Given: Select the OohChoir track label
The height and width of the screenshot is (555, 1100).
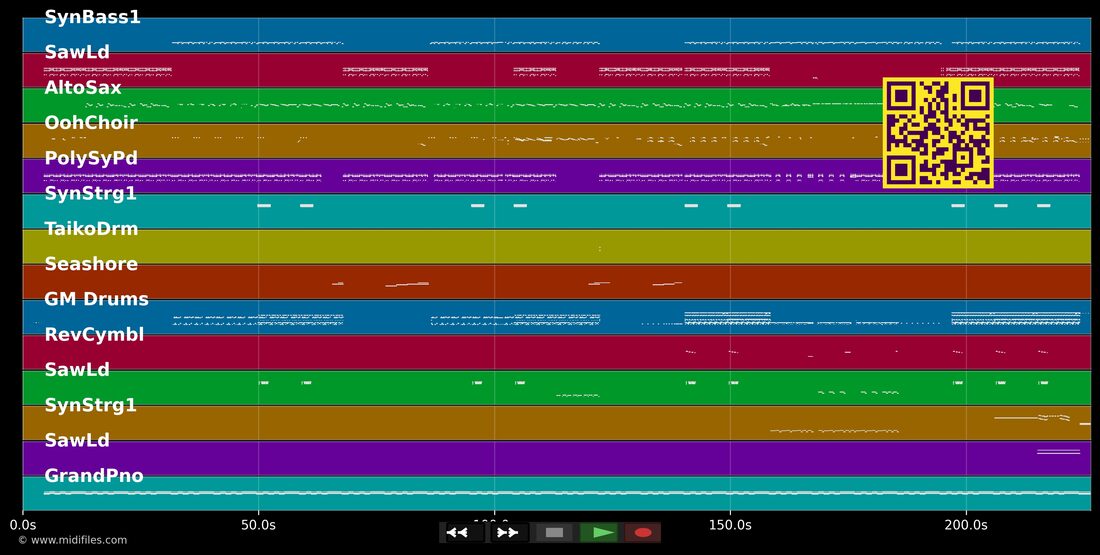Looking at the screenshot, I should (90, 123).
